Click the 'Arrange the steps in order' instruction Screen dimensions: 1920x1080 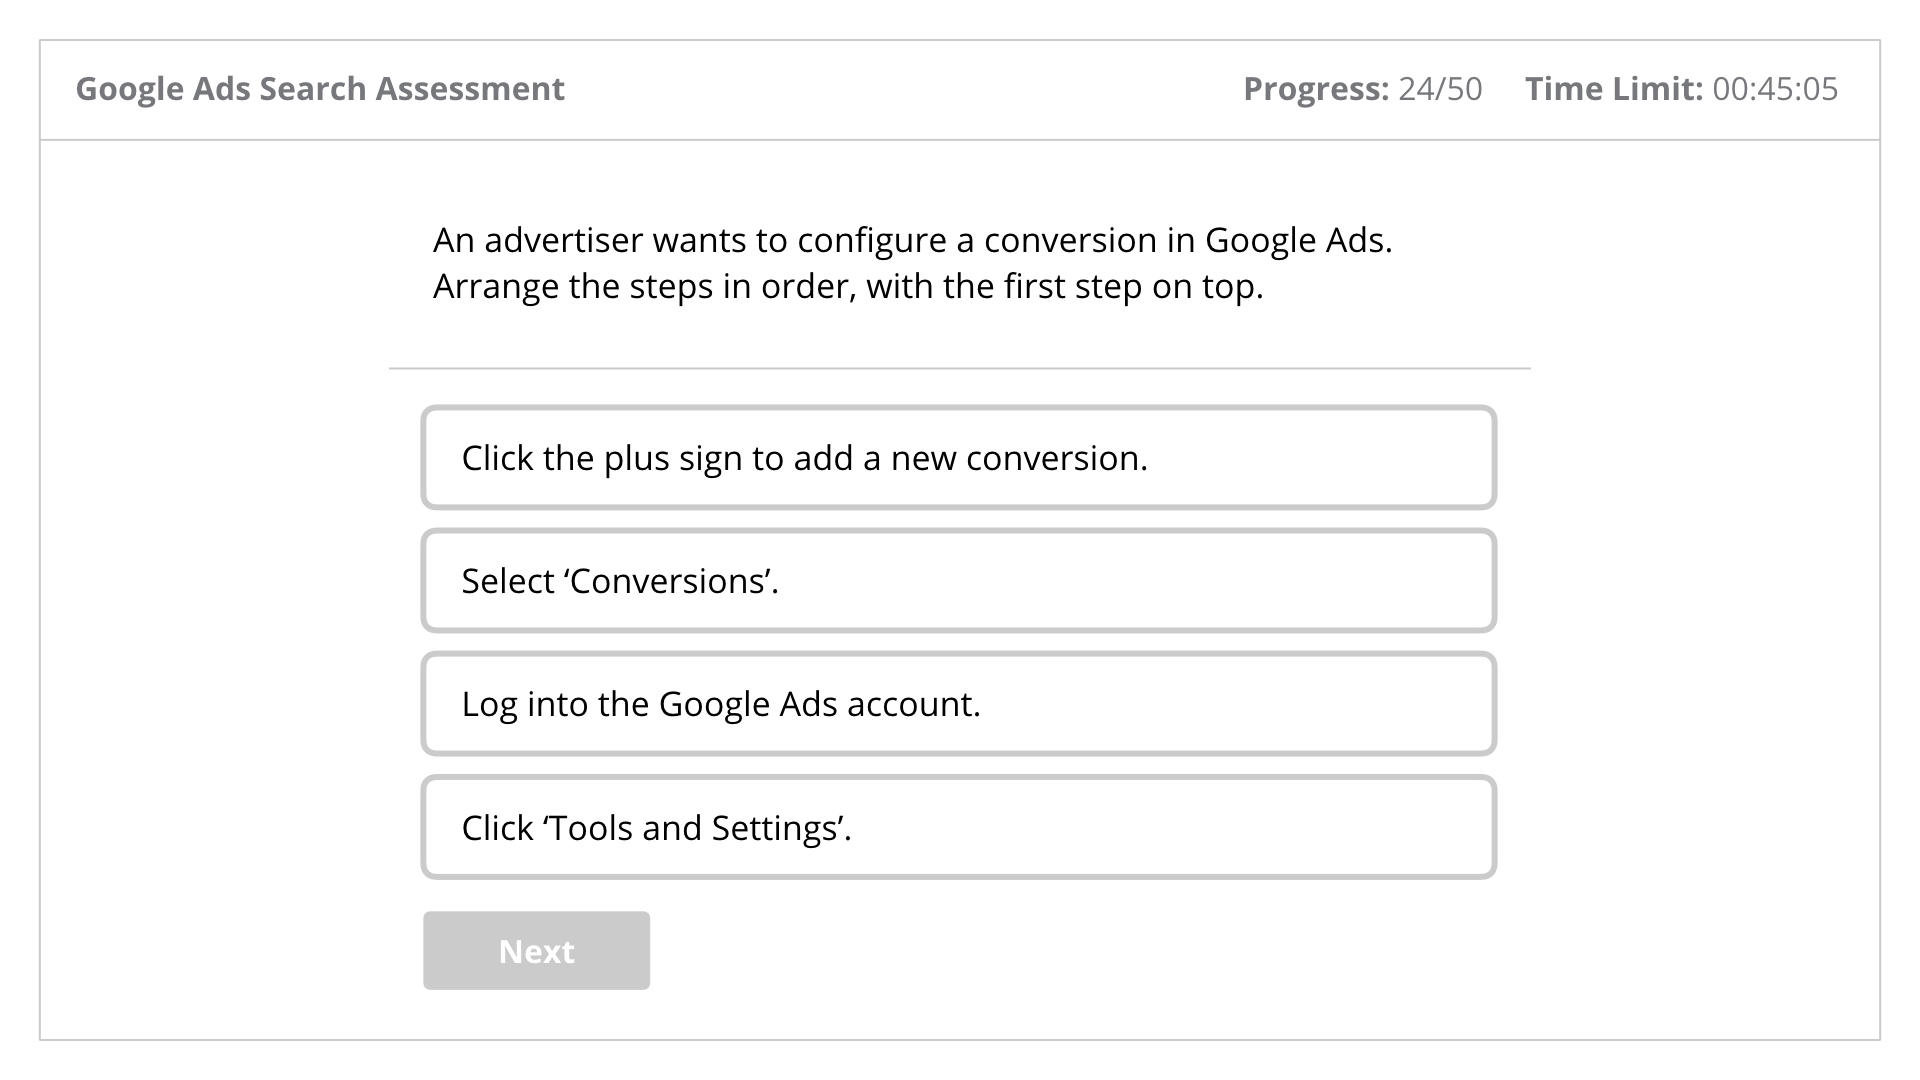click(x=848, y=287)
